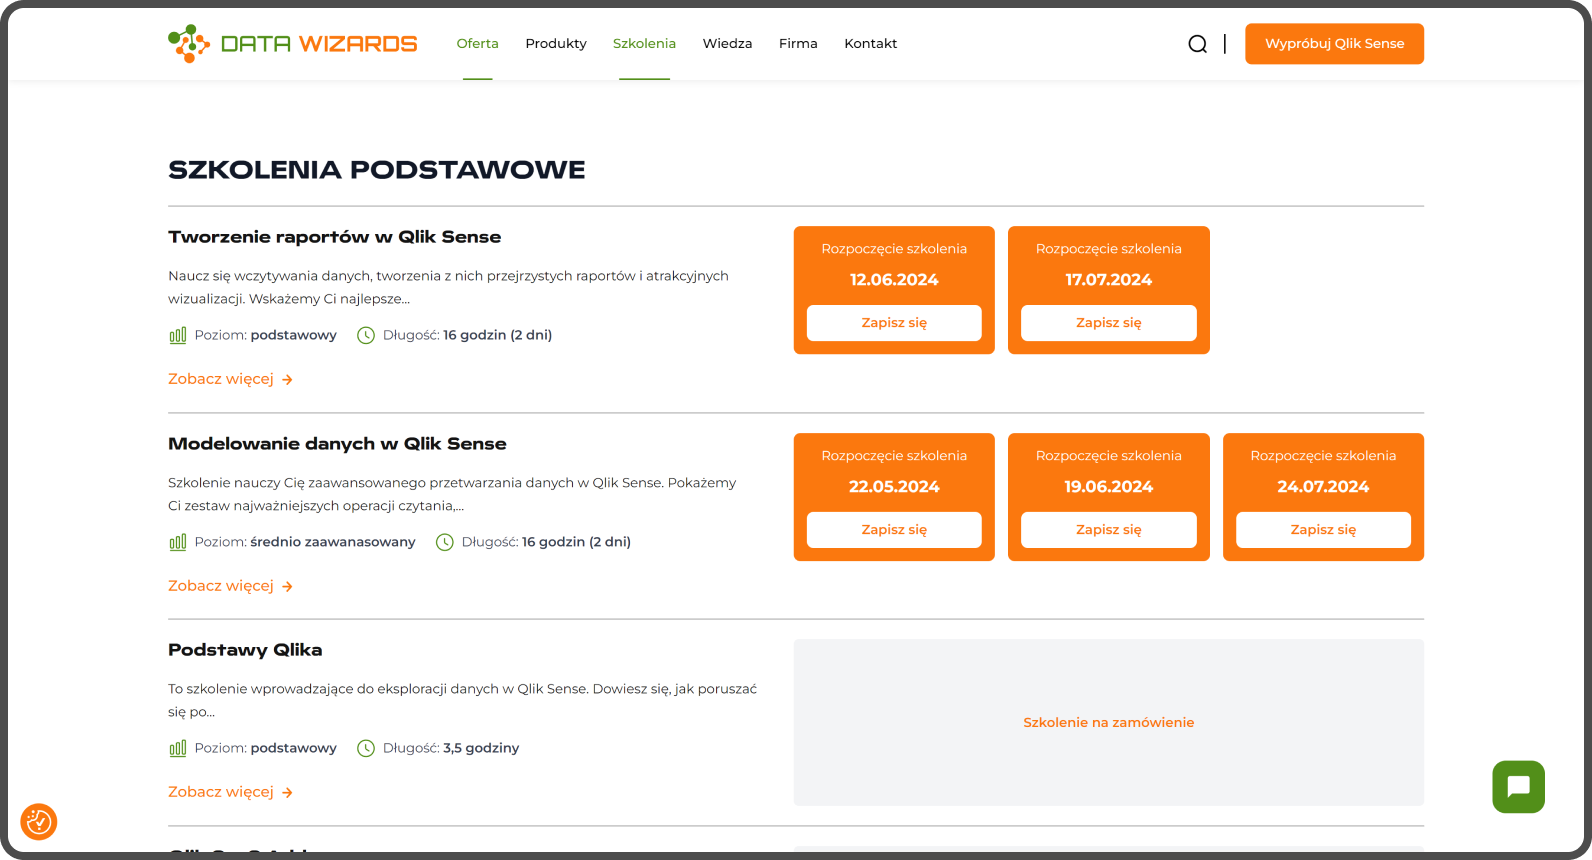Screen dimensions: 1592x860
Task: Open the Wiedza menu
Action: coord(727,44)
